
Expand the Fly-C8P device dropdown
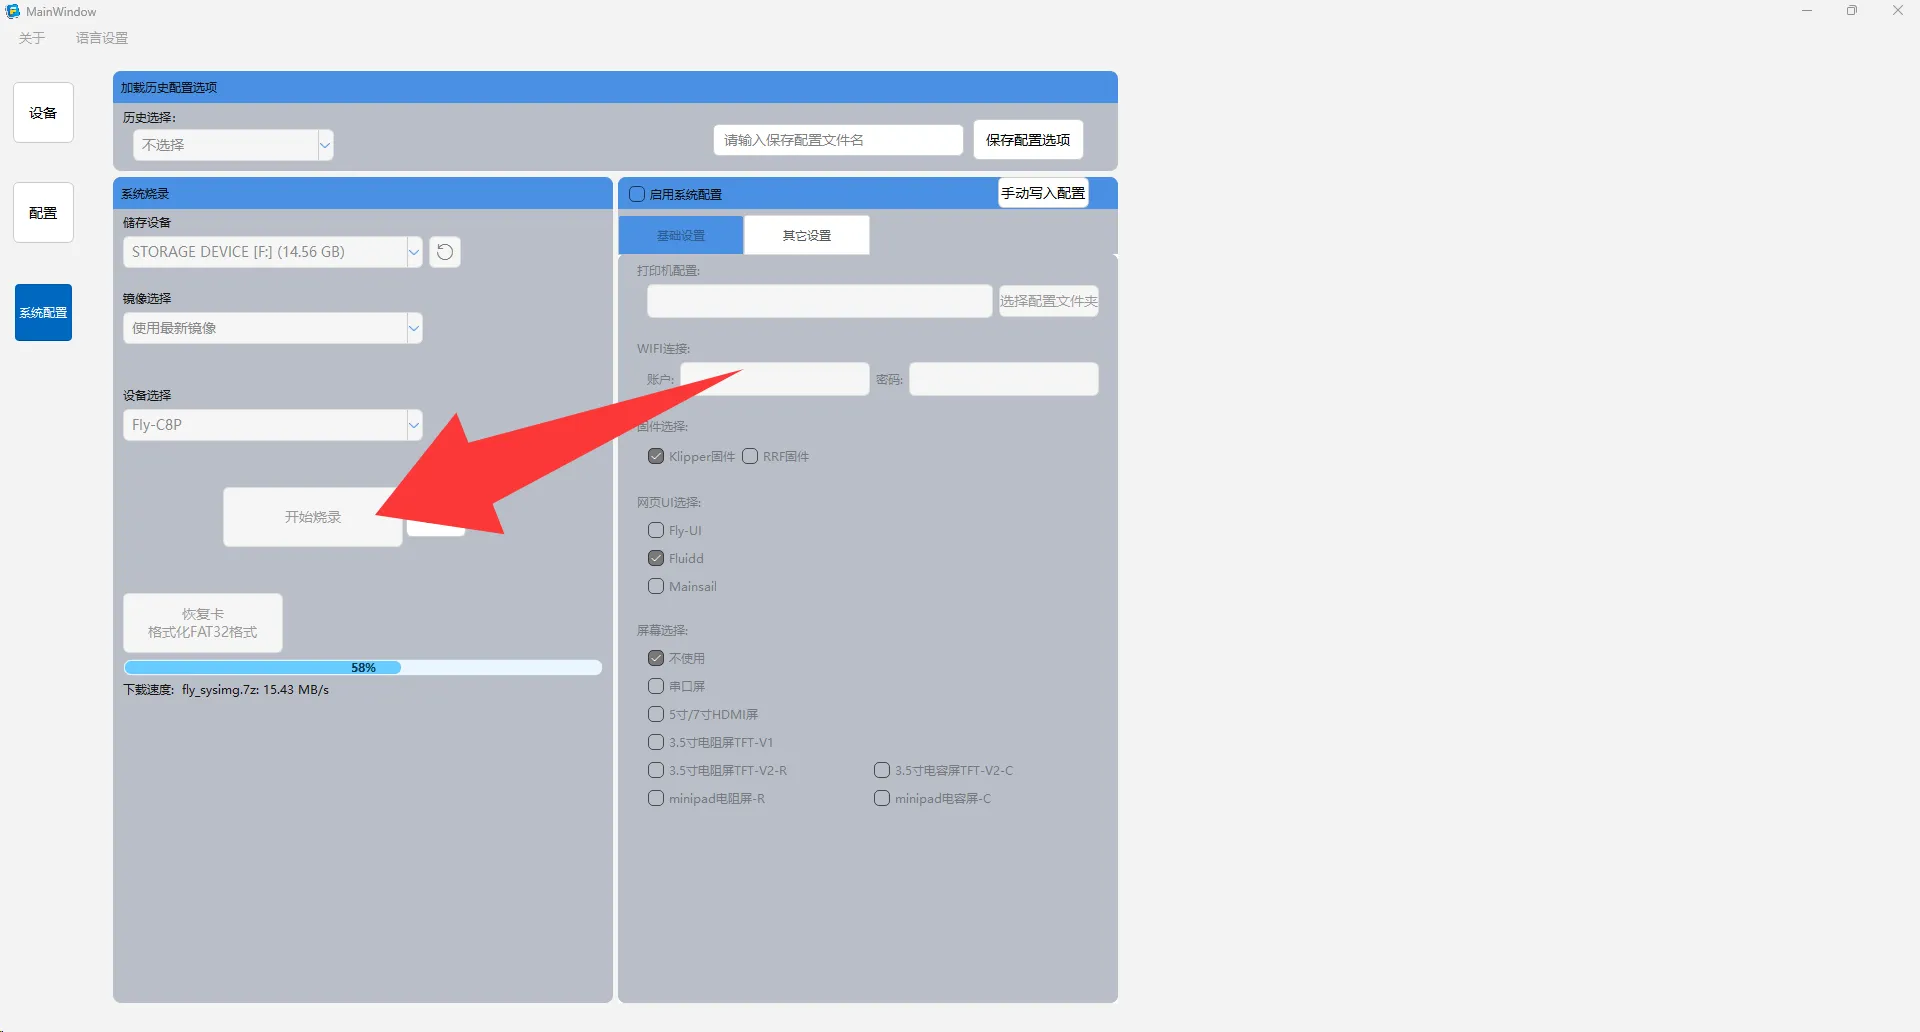click(x=272, y=425)
